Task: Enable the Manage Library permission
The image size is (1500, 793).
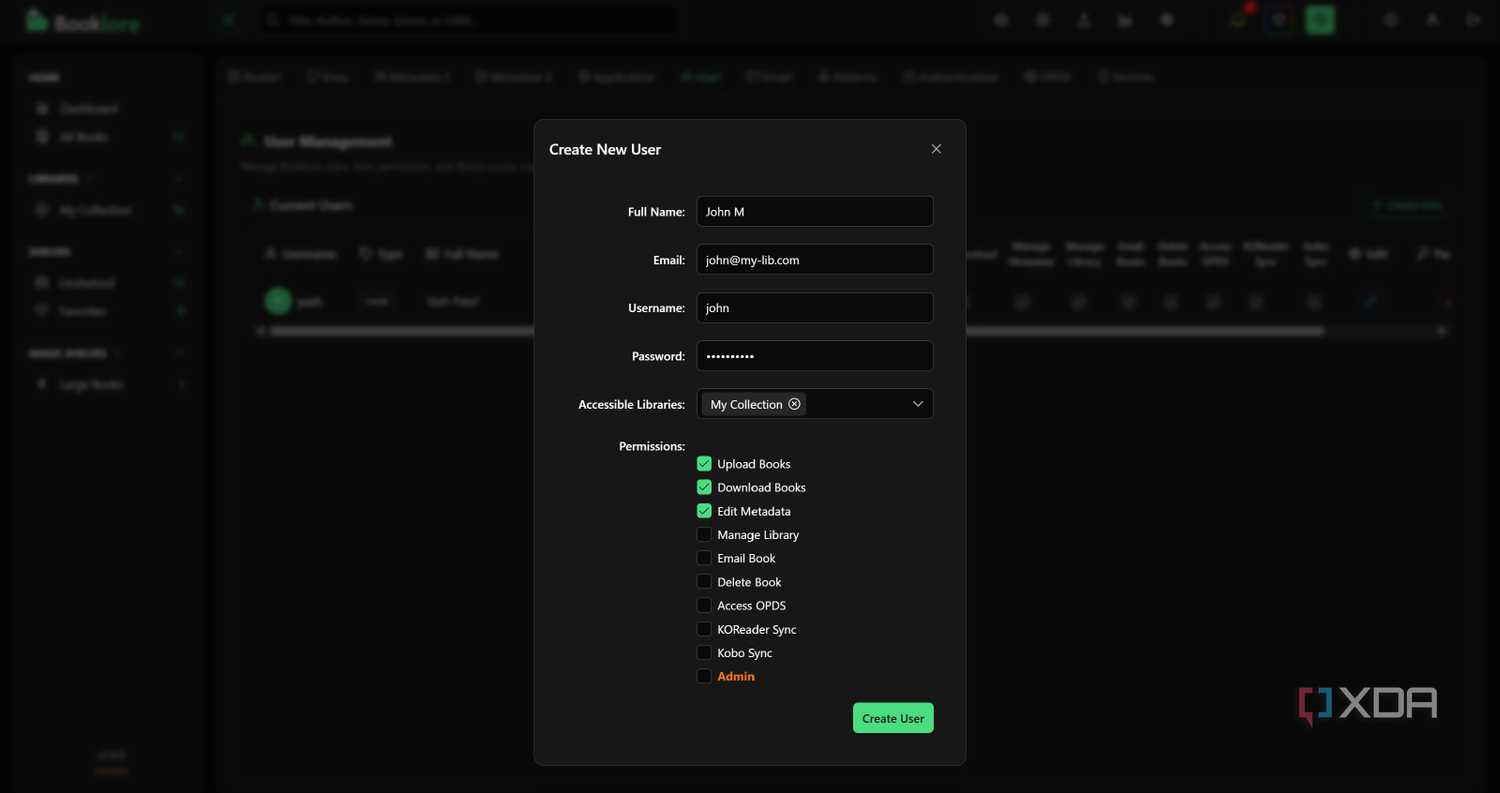Action: click(704, 535)
